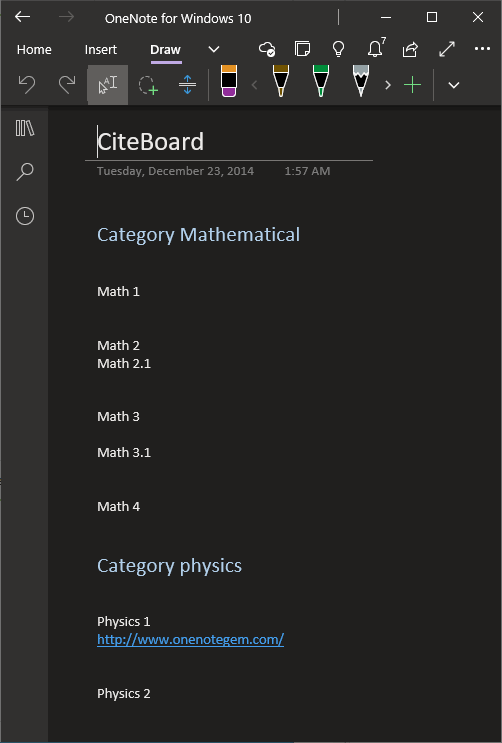Switch to the Insert tab
This screenshot has width=502, height=743.
(100, 49)
